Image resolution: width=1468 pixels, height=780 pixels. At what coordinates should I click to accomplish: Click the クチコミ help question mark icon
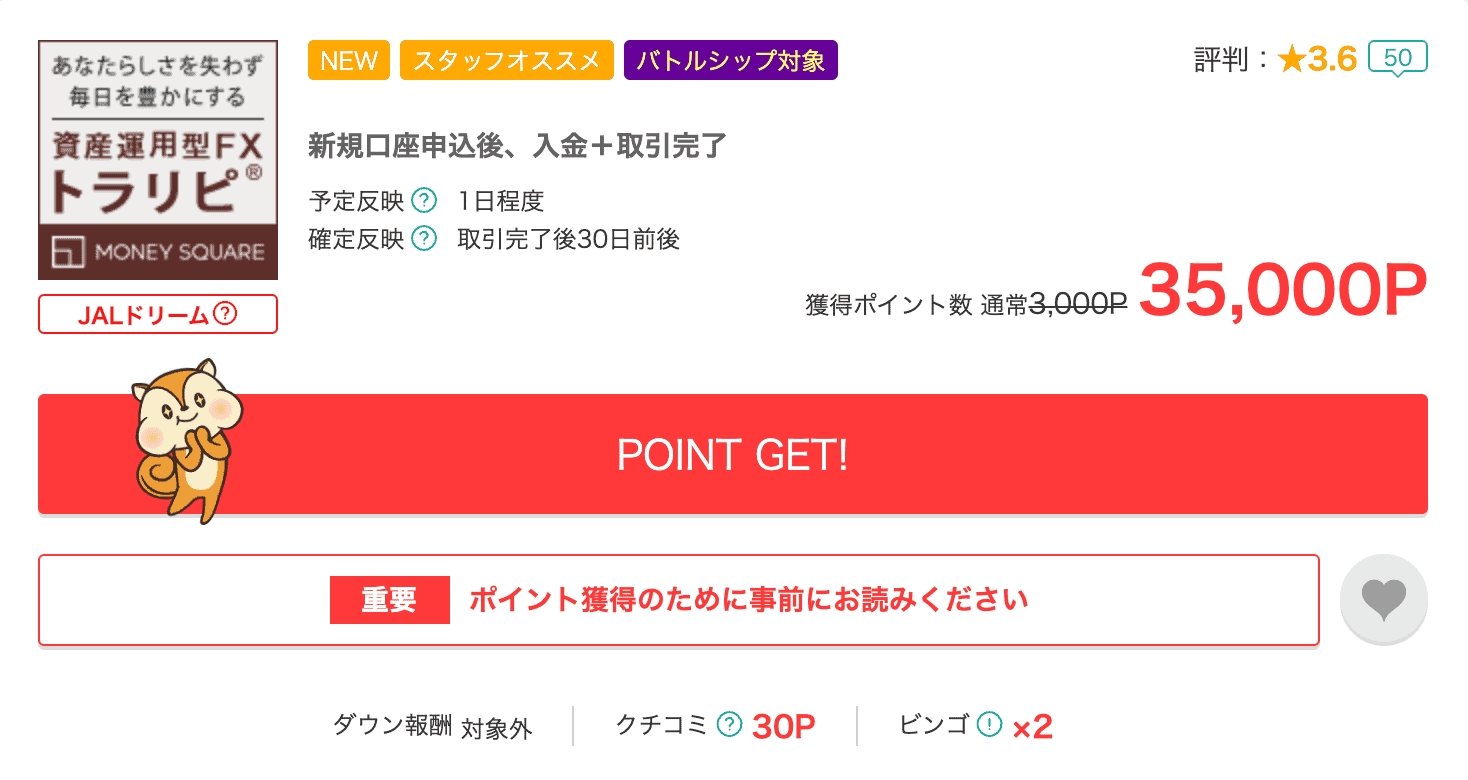click(729, 725)
